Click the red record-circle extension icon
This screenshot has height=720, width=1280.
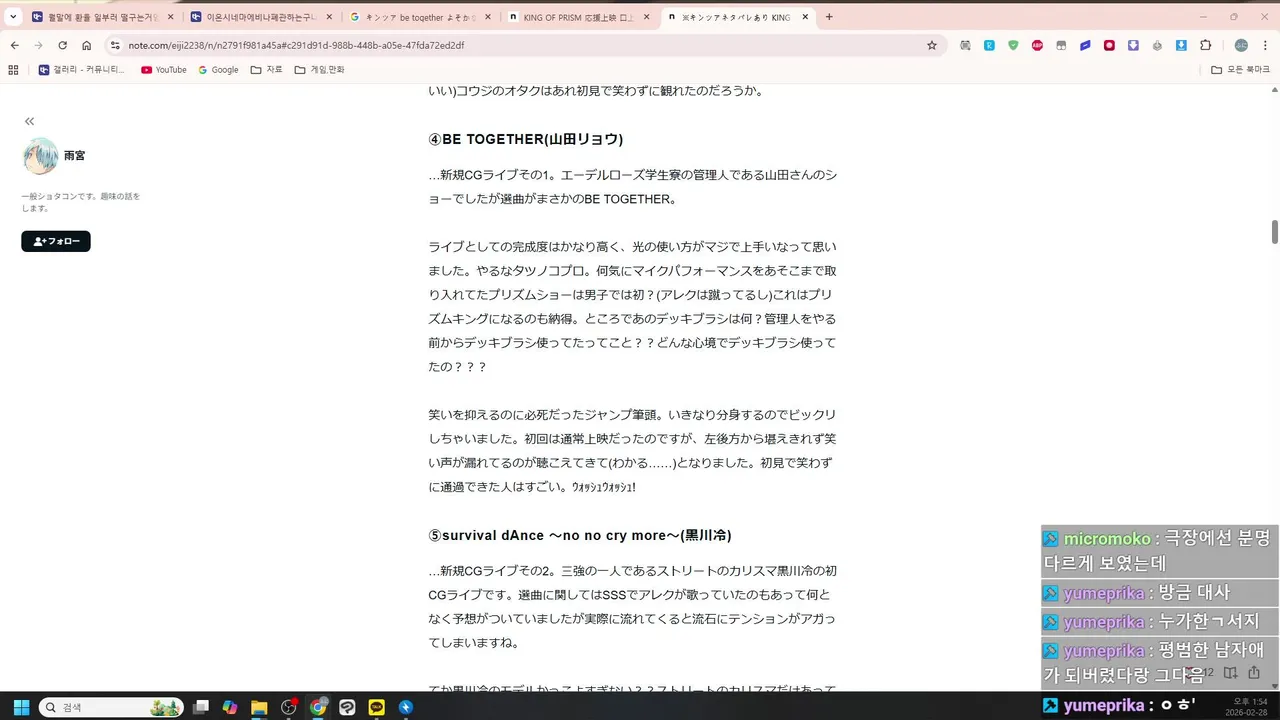pos(1109,45)
